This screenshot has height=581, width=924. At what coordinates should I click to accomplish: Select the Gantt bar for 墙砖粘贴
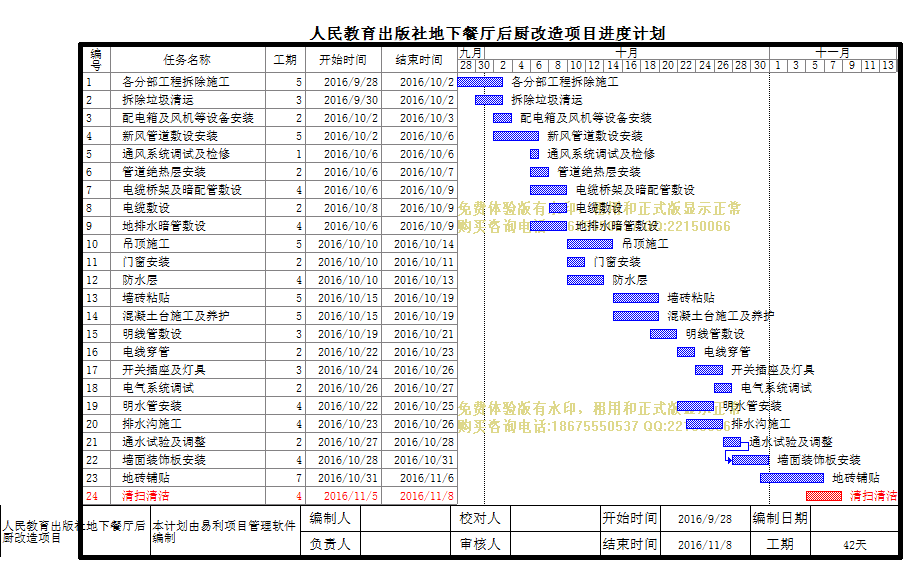(636, 298)
